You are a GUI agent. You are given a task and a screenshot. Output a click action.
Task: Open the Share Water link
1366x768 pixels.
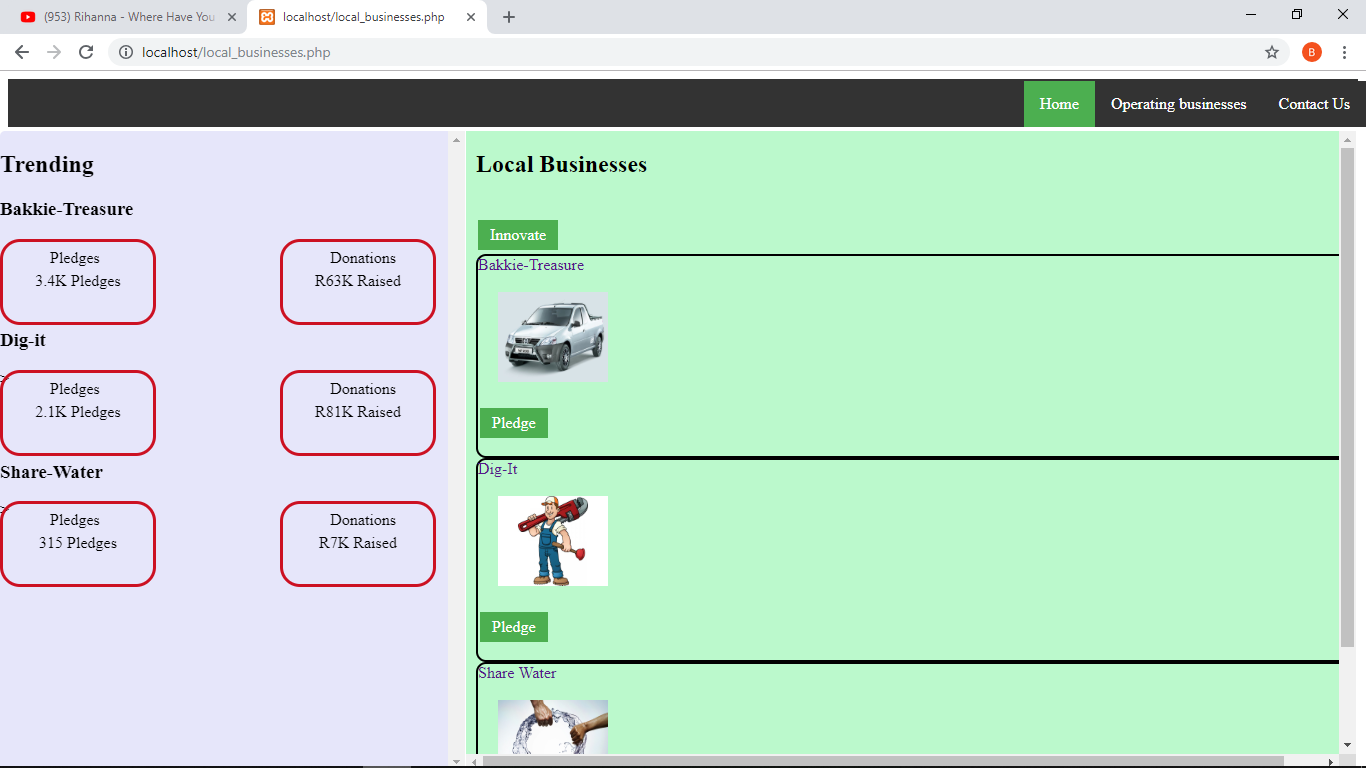tap(517, 673)
